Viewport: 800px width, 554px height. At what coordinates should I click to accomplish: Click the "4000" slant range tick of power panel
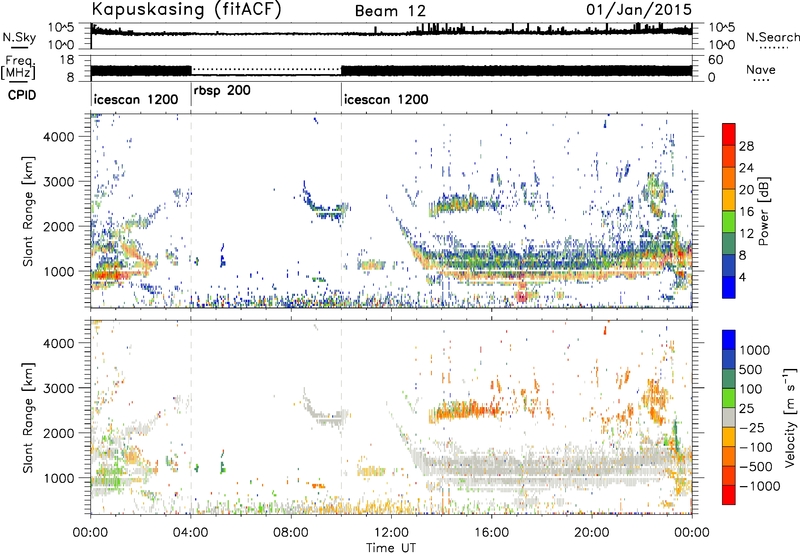[x=58, y=137]
